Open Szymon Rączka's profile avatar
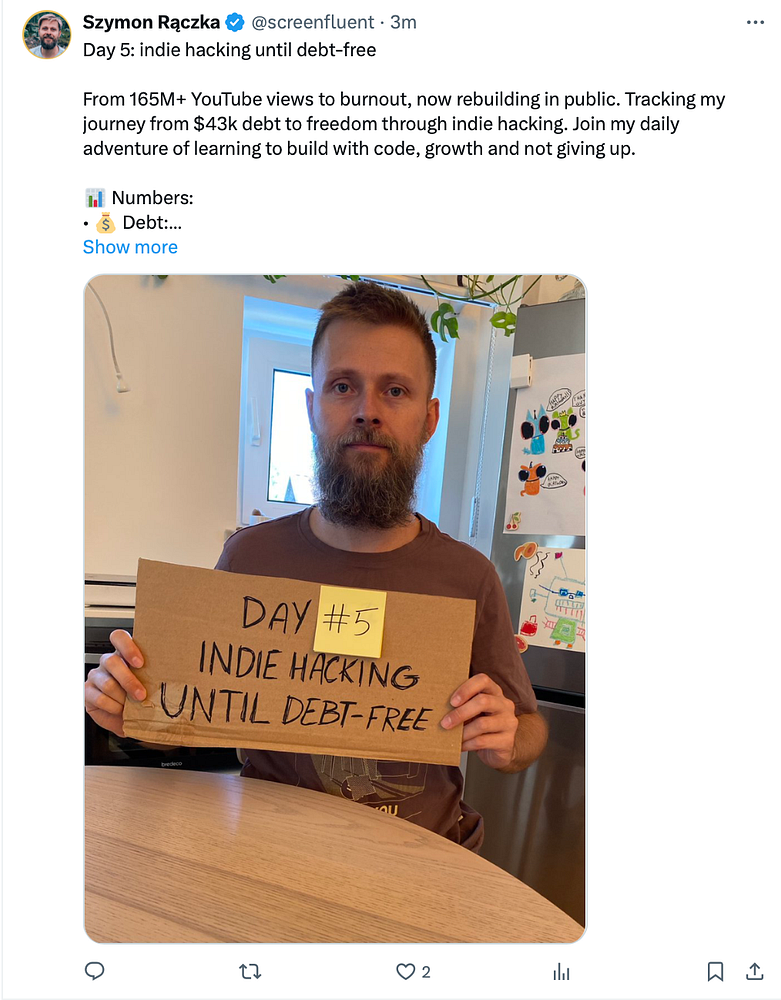The image size is (781, 1000). tap(47, 34)
